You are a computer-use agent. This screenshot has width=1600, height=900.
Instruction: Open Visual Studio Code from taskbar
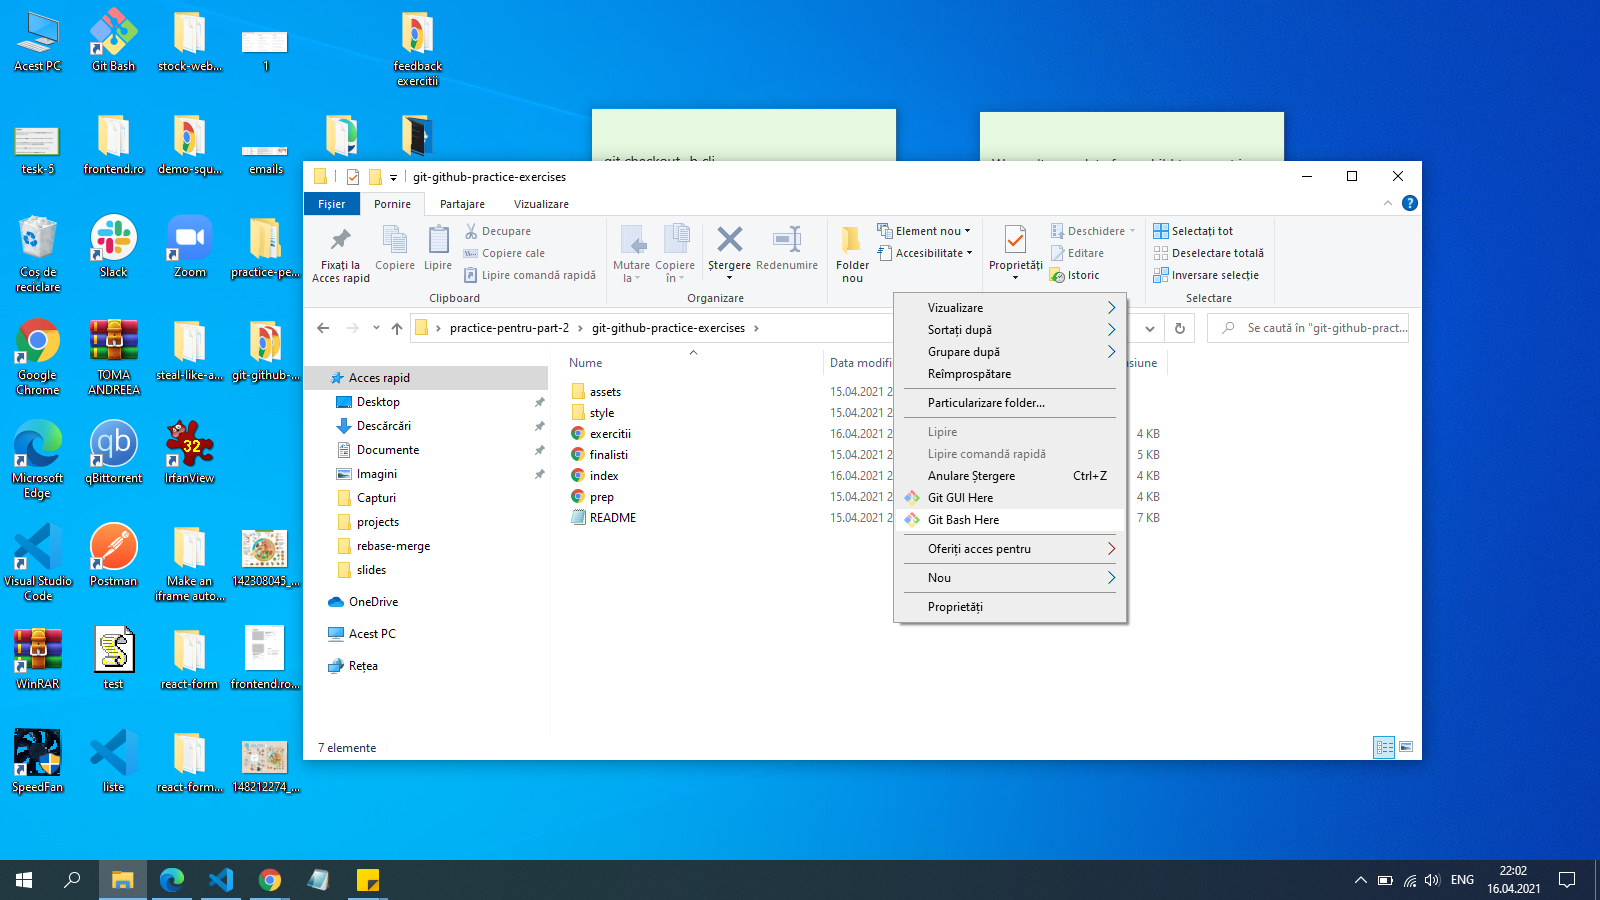221,880
